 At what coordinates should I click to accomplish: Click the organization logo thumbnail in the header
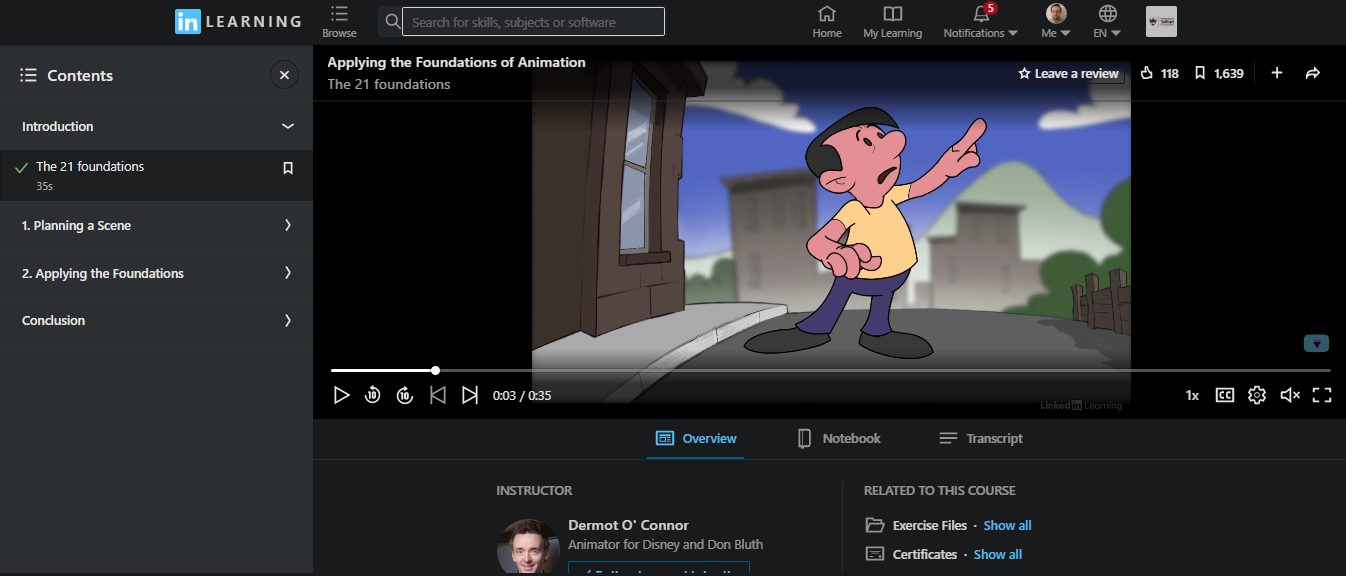point(1161,21)
